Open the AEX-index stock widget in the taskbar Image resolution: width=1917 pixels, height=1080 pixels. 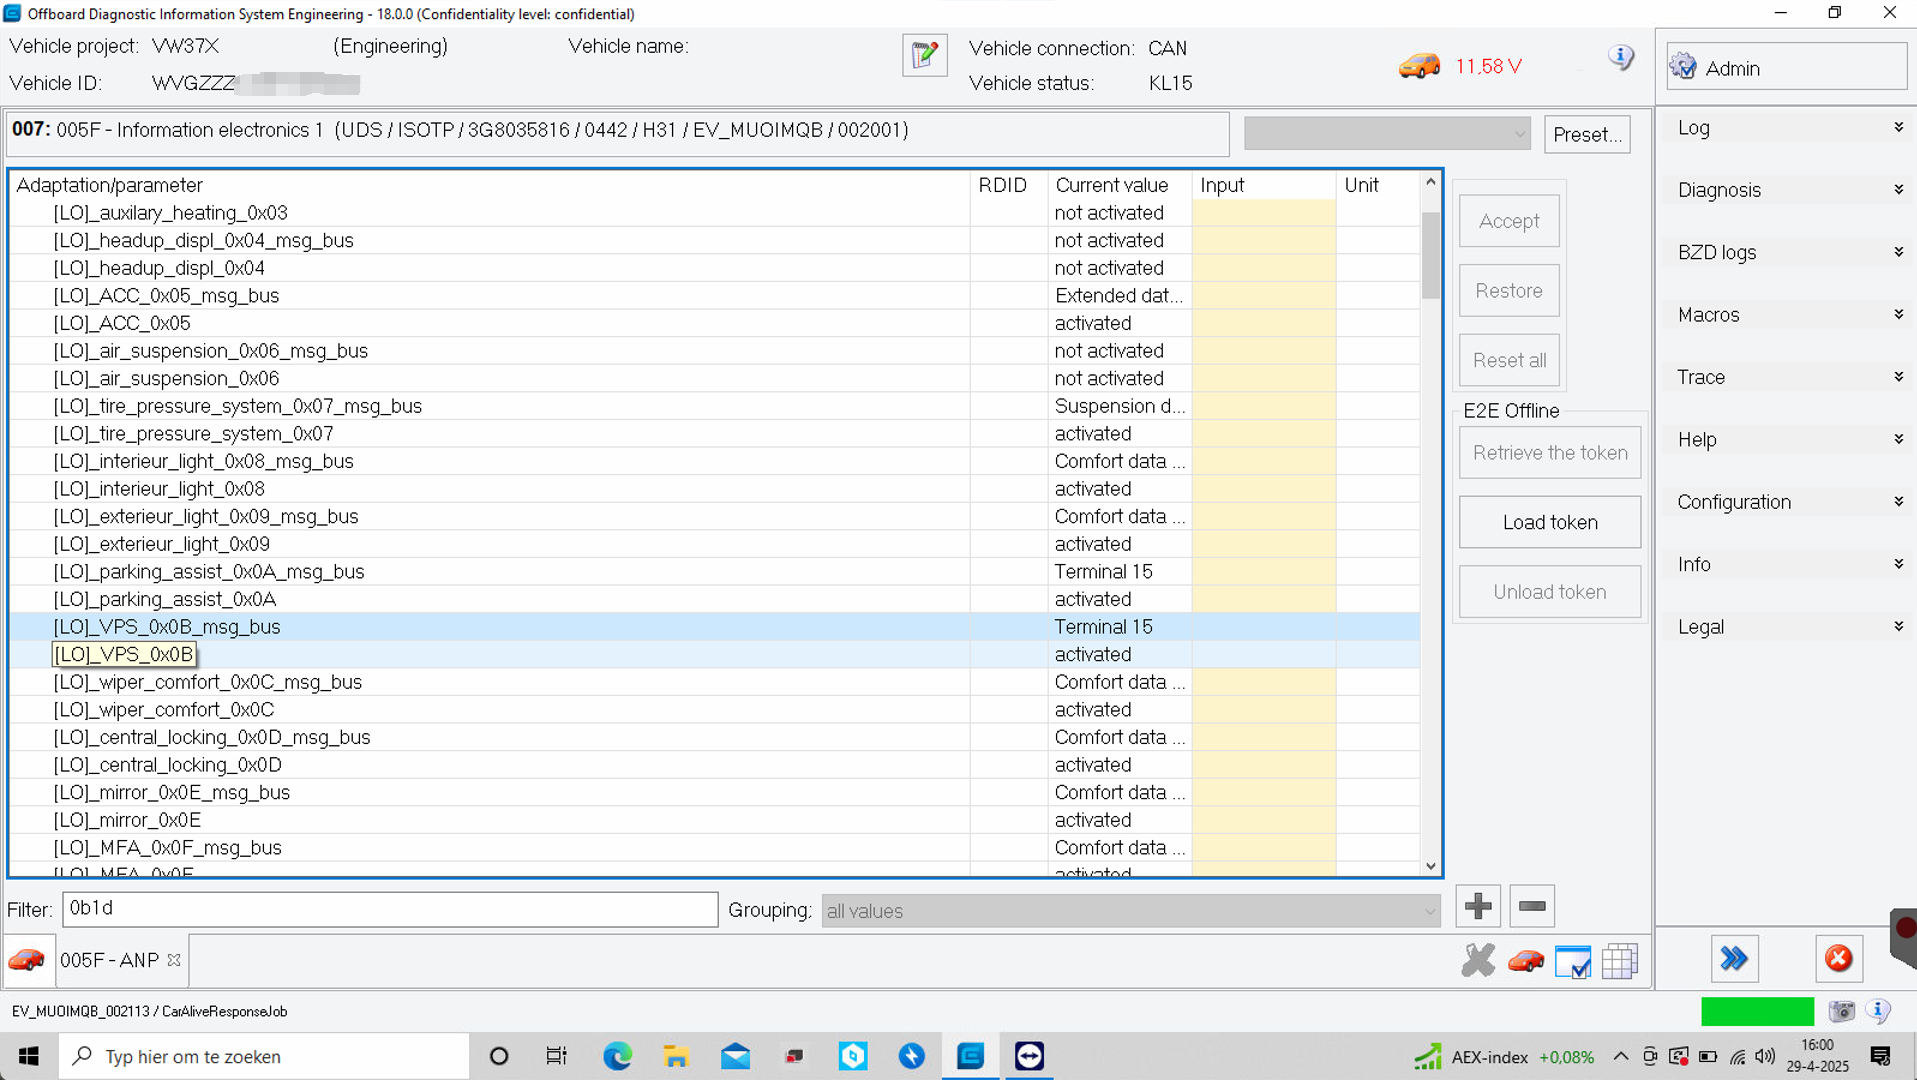point(1504,1057)
